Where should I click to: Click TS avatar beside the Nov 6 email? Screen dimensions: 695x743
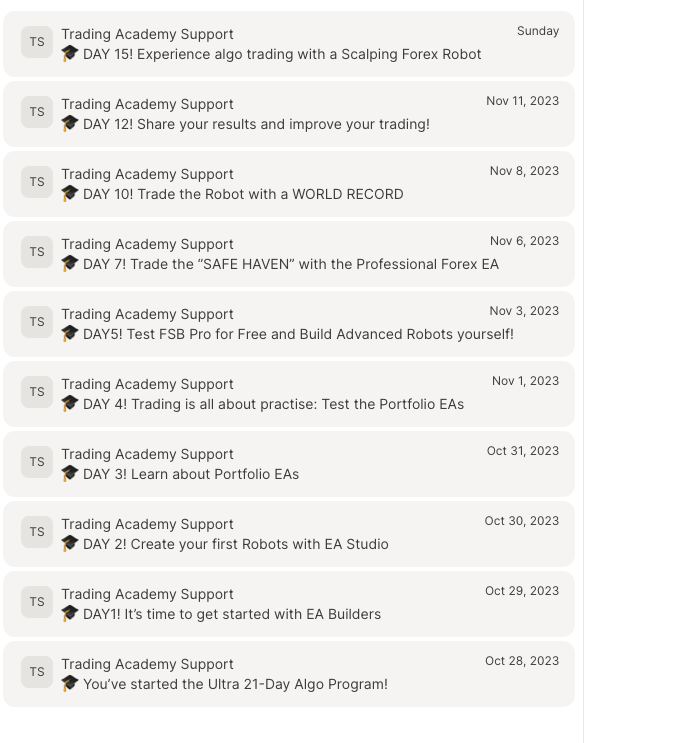tap(37, 252)
